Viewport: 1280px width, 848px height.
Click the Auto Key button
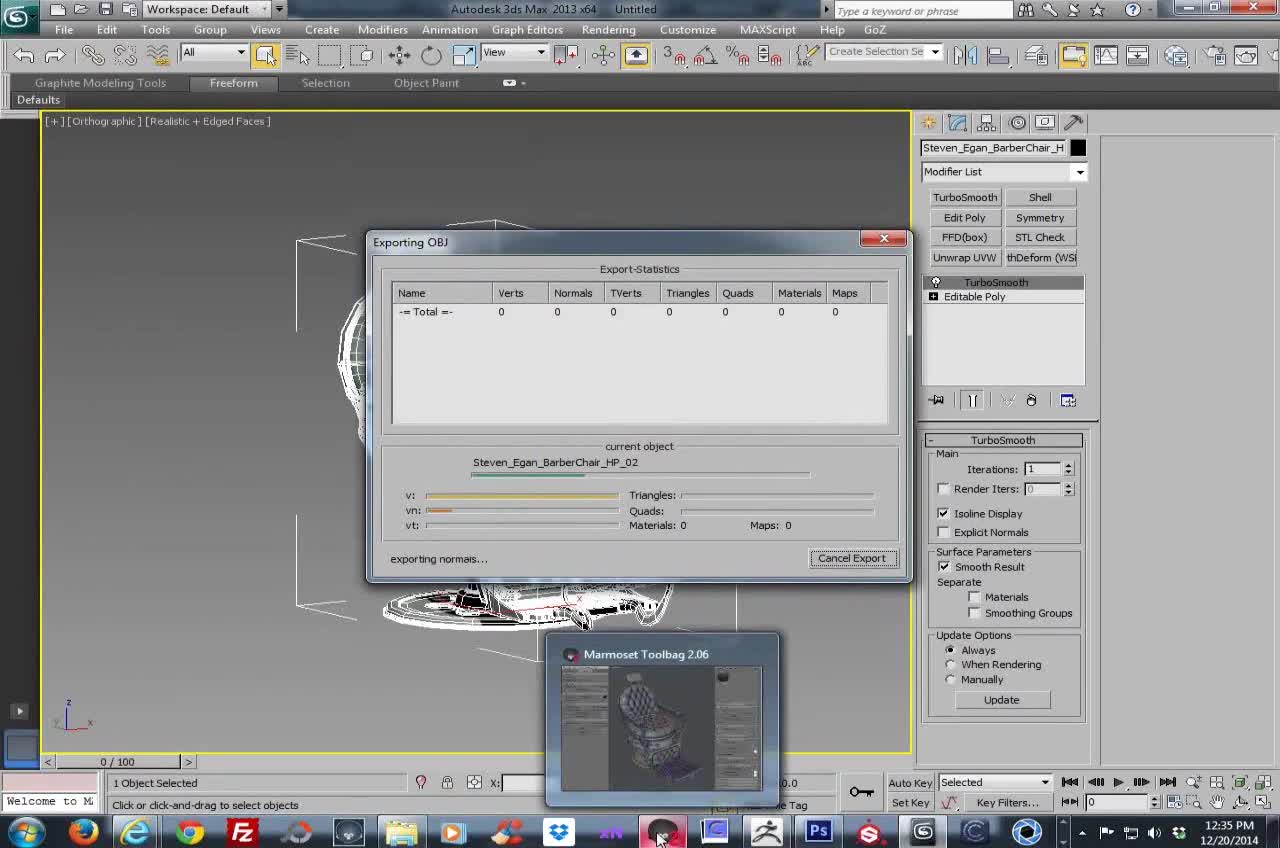[x=910, y=783]
